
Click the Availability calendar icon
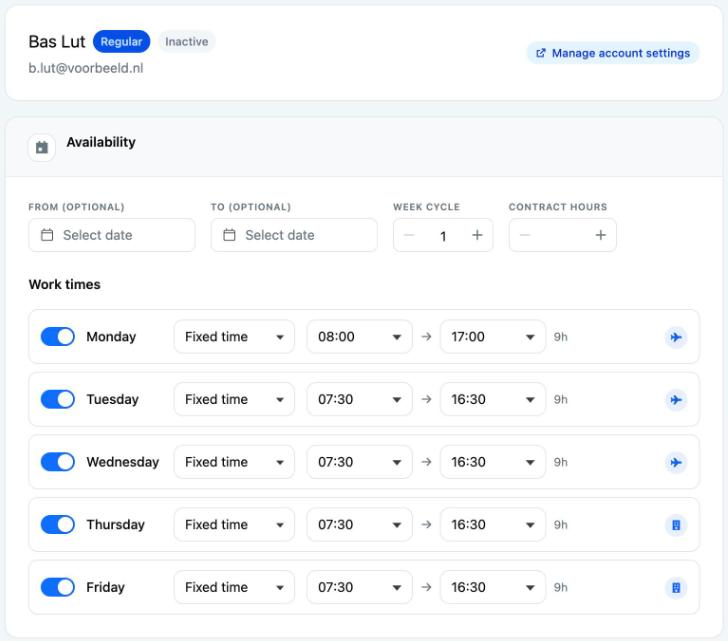42,148
